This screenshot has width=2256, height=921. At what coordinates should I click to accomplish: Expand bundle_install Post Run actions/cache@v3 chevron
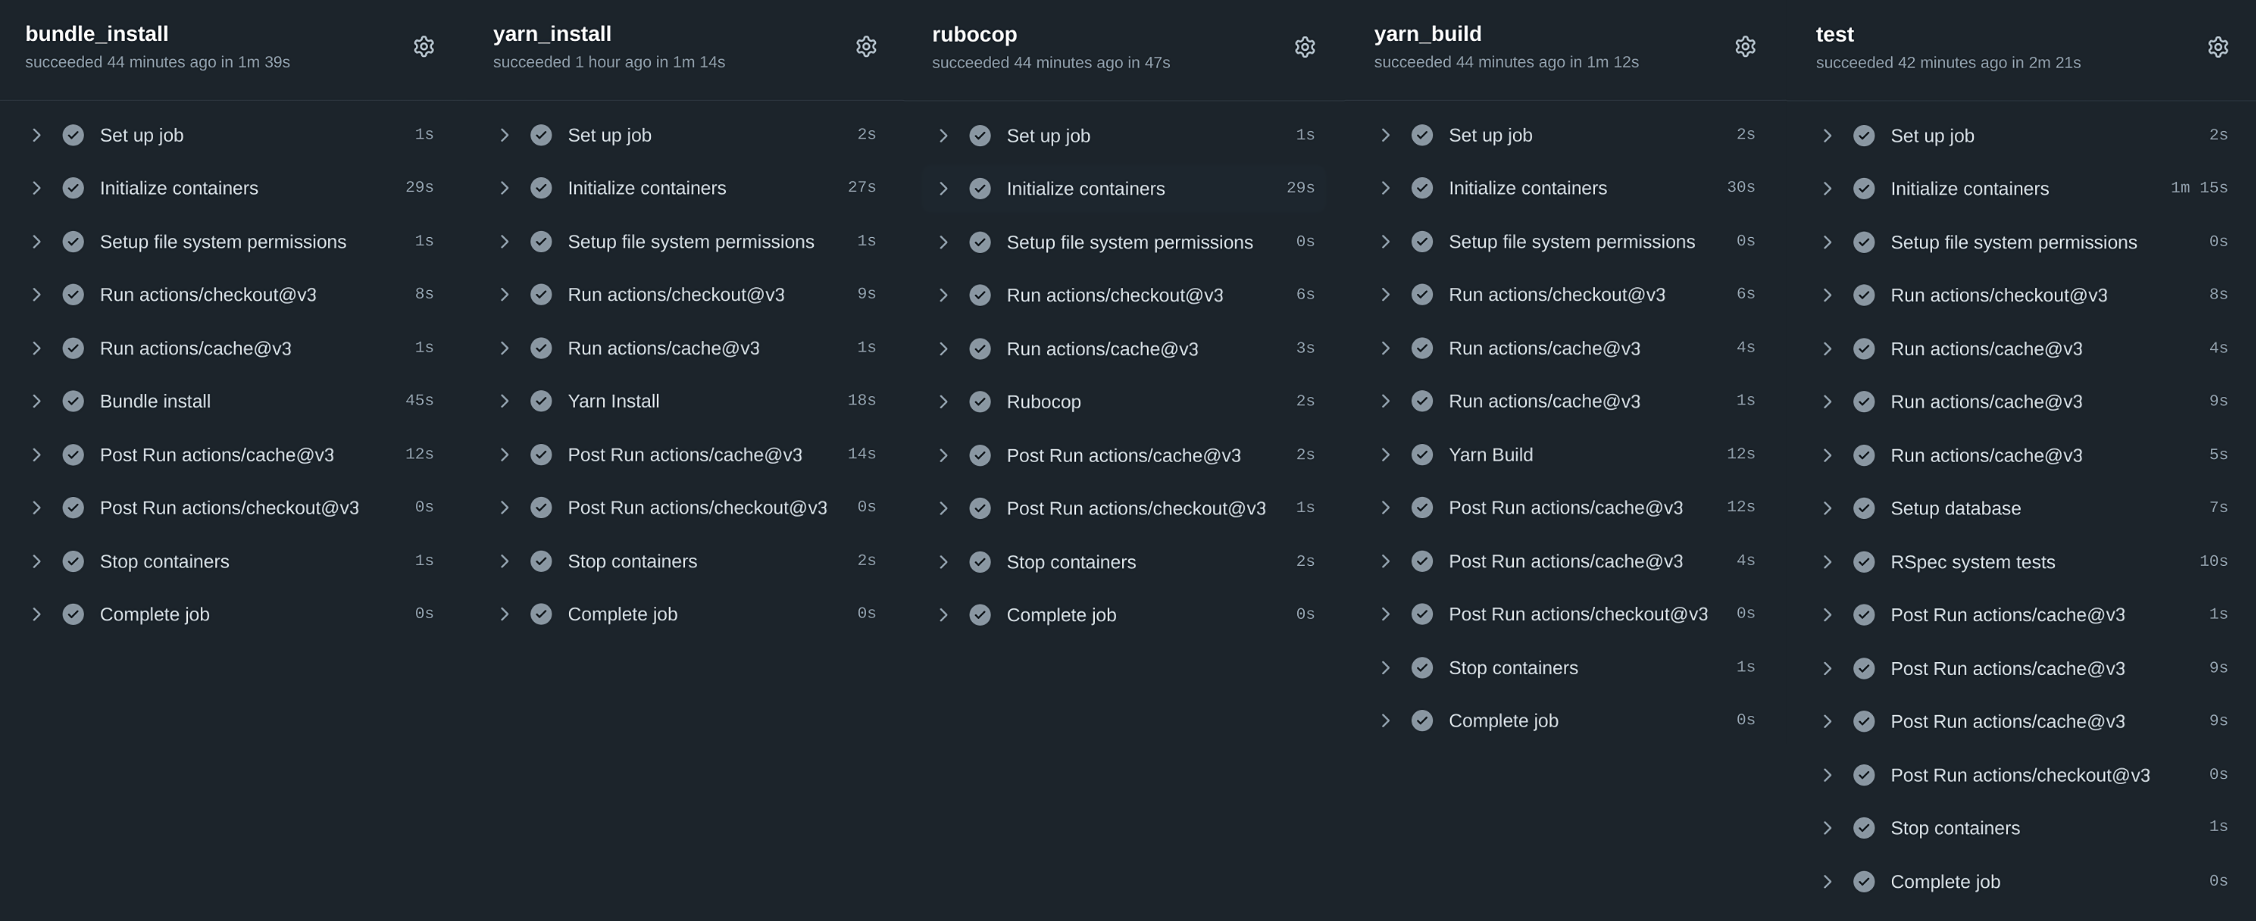(36, 455)
